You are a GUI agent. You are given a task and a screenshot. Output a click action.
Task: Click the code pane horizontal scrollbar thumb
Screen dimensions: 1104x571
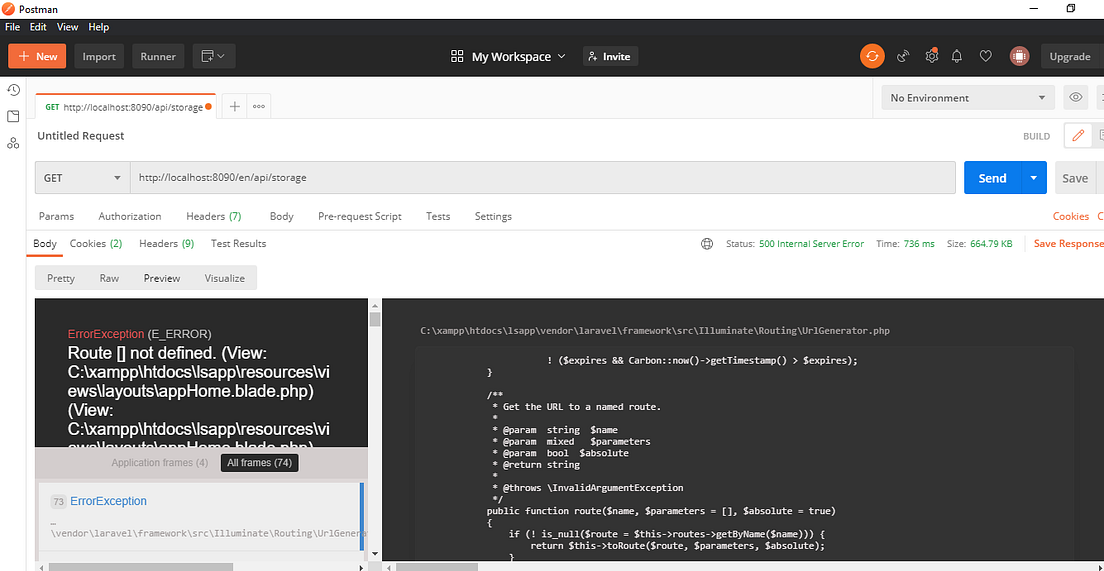point(437,566)
